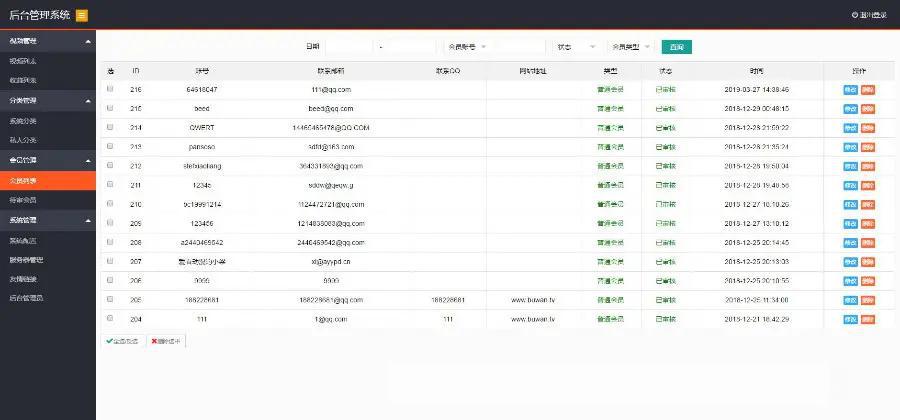
Task: Click orange 删除 button for ID 204
Action: pyautogui.click(x=868, y=320)
